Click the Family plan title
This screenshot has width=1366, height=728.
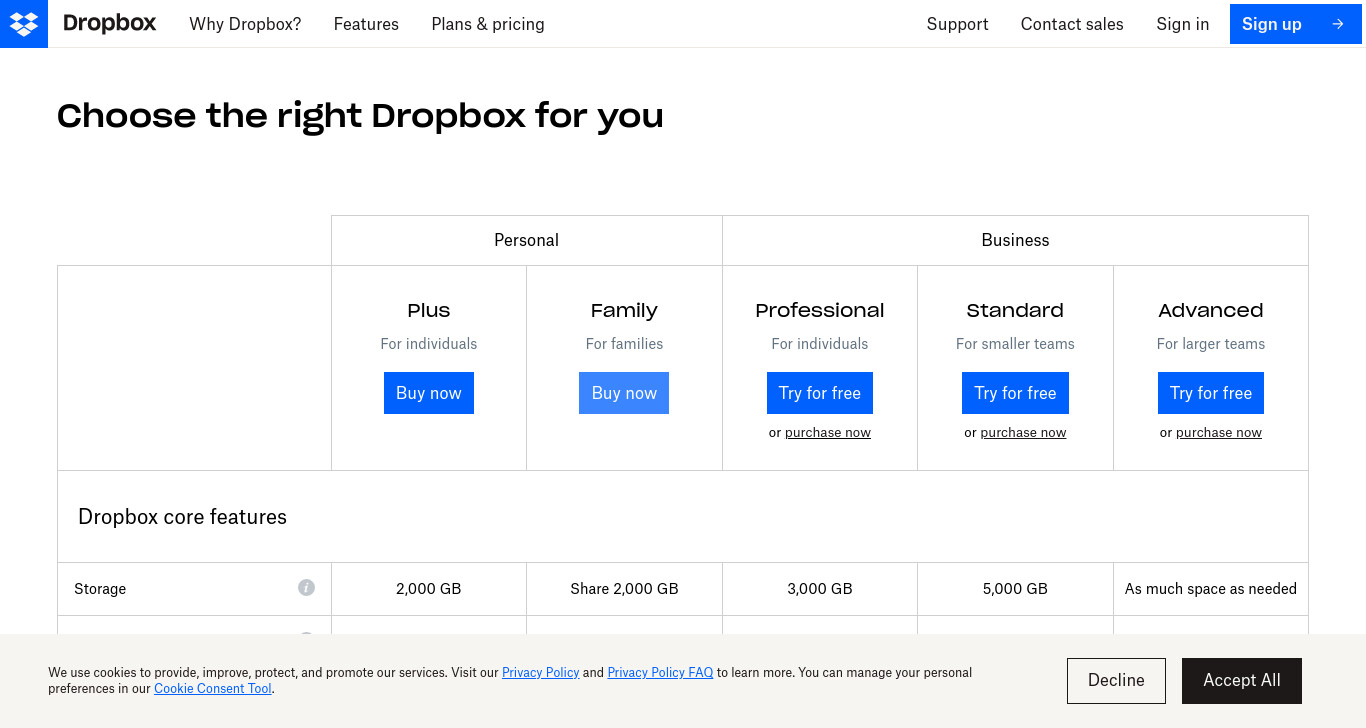[x=624, y=310]
